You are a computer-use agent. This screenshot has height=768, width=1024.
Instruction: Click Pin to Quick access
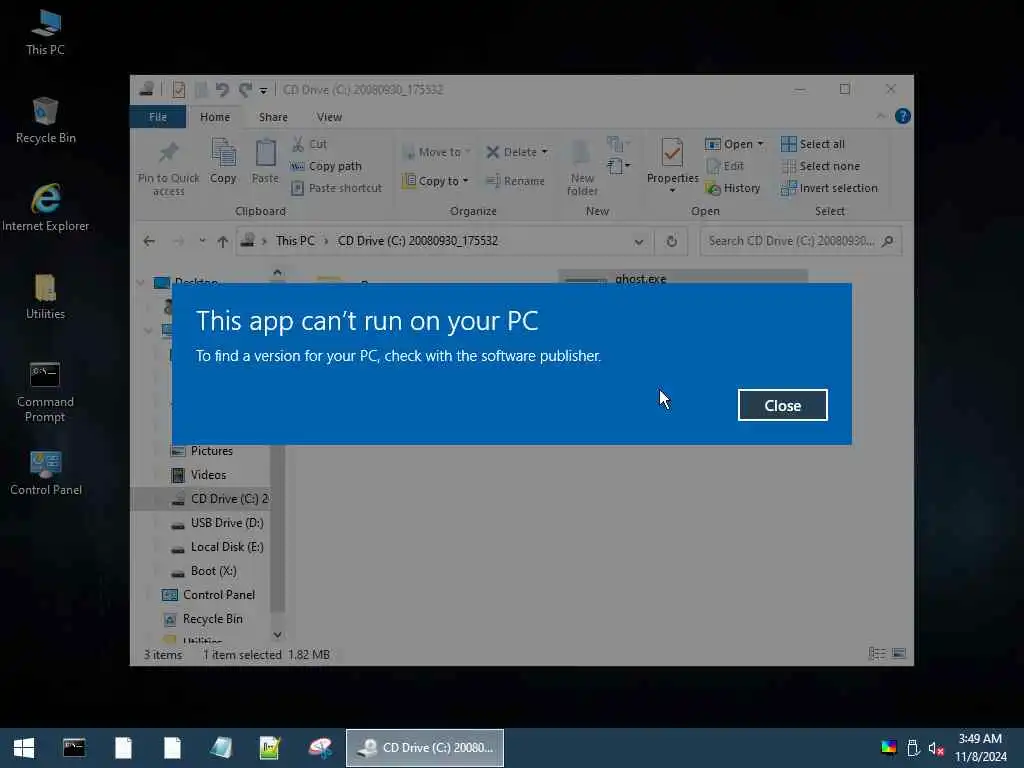tap(168, 168)
